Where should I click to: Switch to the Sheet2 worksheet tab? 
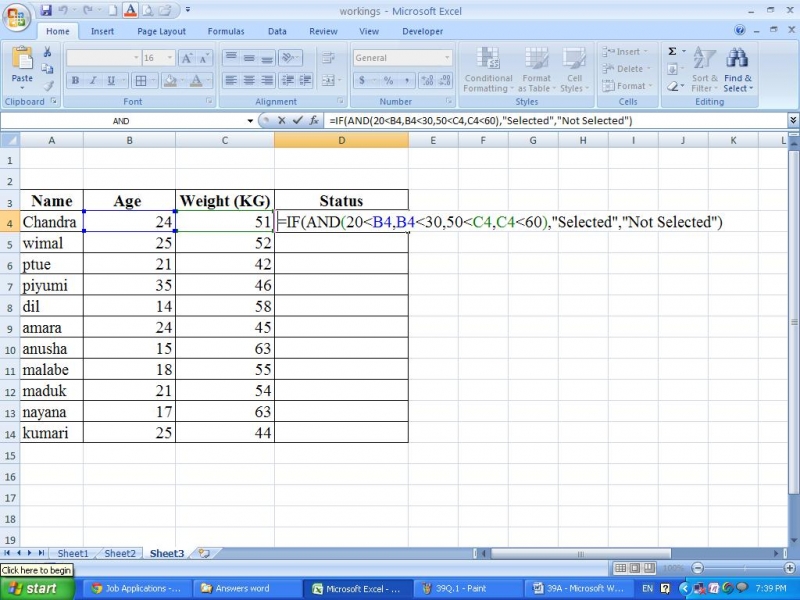coord(120,553)
